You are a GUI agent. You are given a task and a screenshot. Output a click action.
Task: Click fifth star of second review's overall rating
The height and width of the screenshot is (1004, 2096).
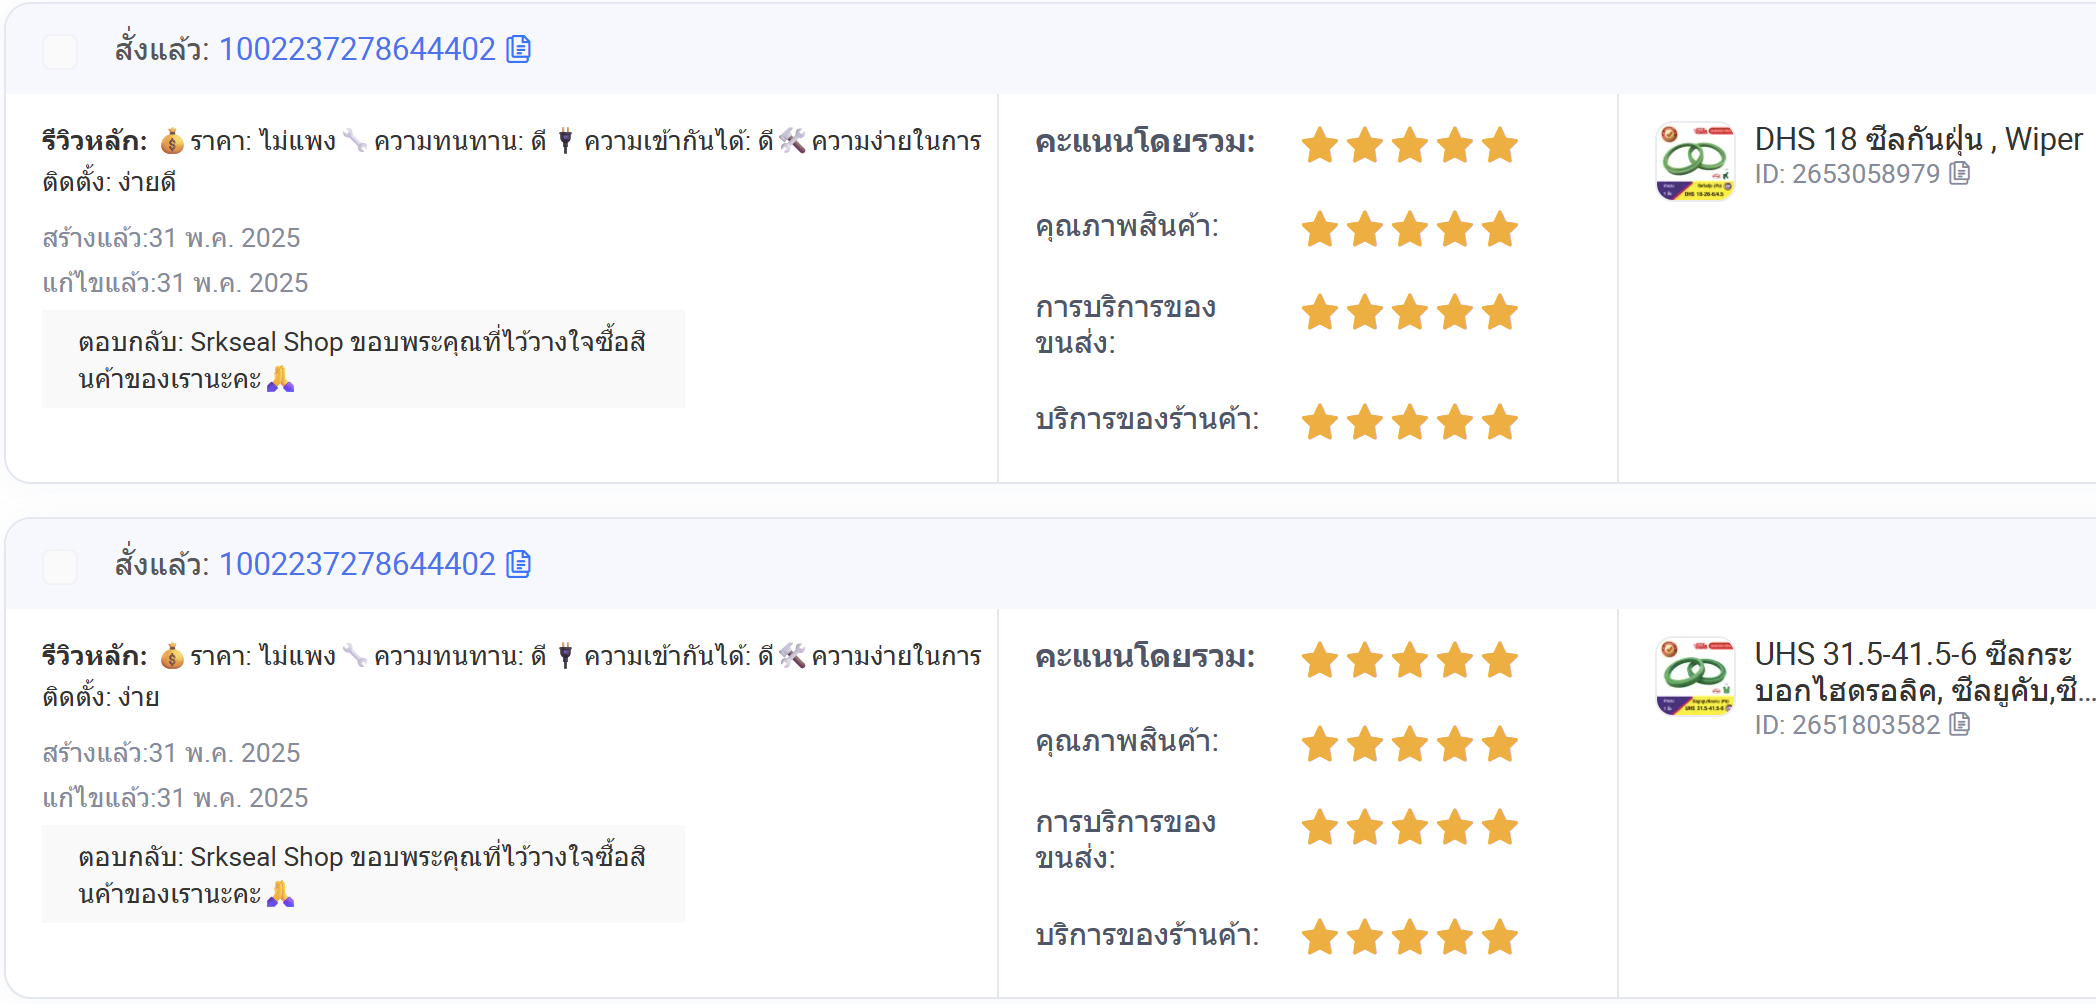1500,660
